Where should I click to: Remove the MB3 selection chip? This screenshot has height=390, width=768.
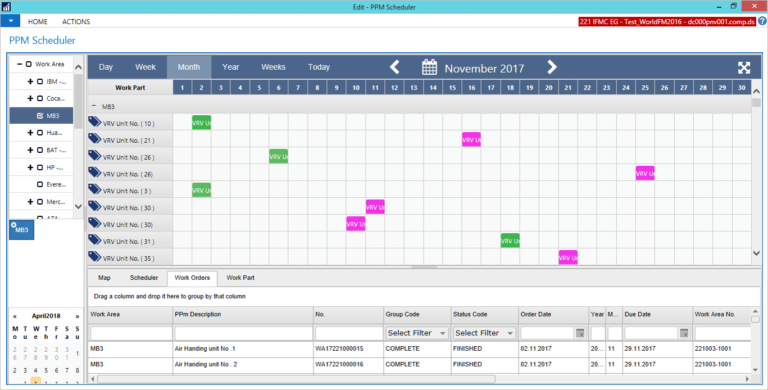click(x=13, y=225)
